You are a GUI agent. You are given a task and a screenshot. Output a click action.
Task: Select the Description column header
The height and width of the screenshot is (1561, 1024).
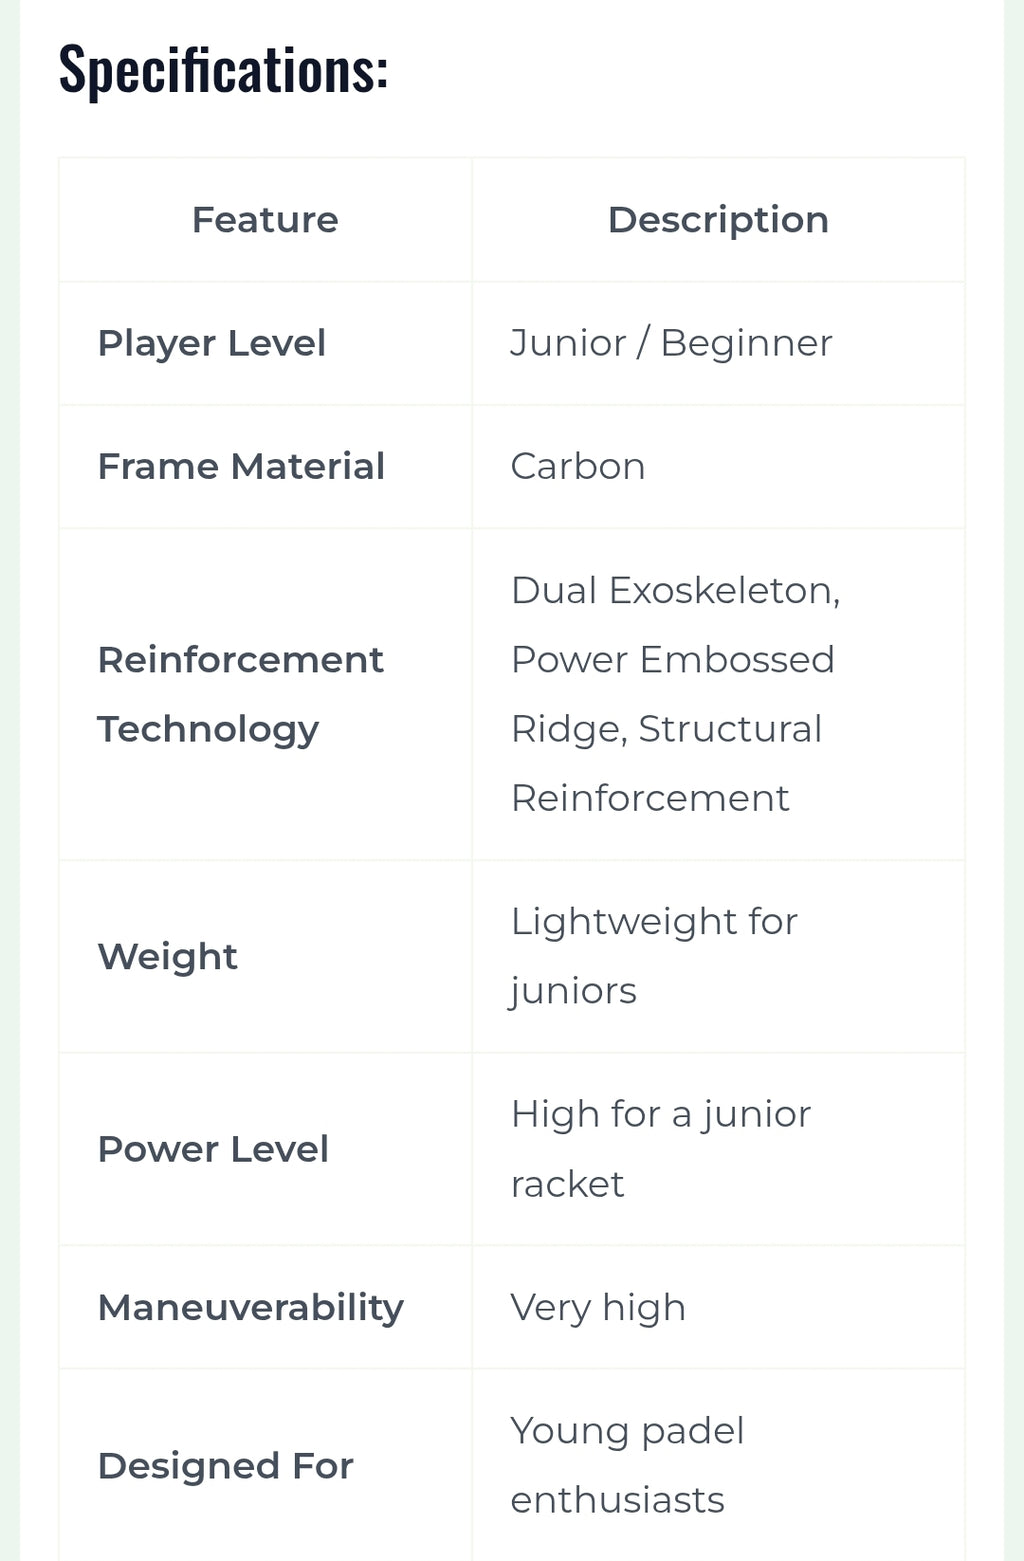click(x=718, y=220)
